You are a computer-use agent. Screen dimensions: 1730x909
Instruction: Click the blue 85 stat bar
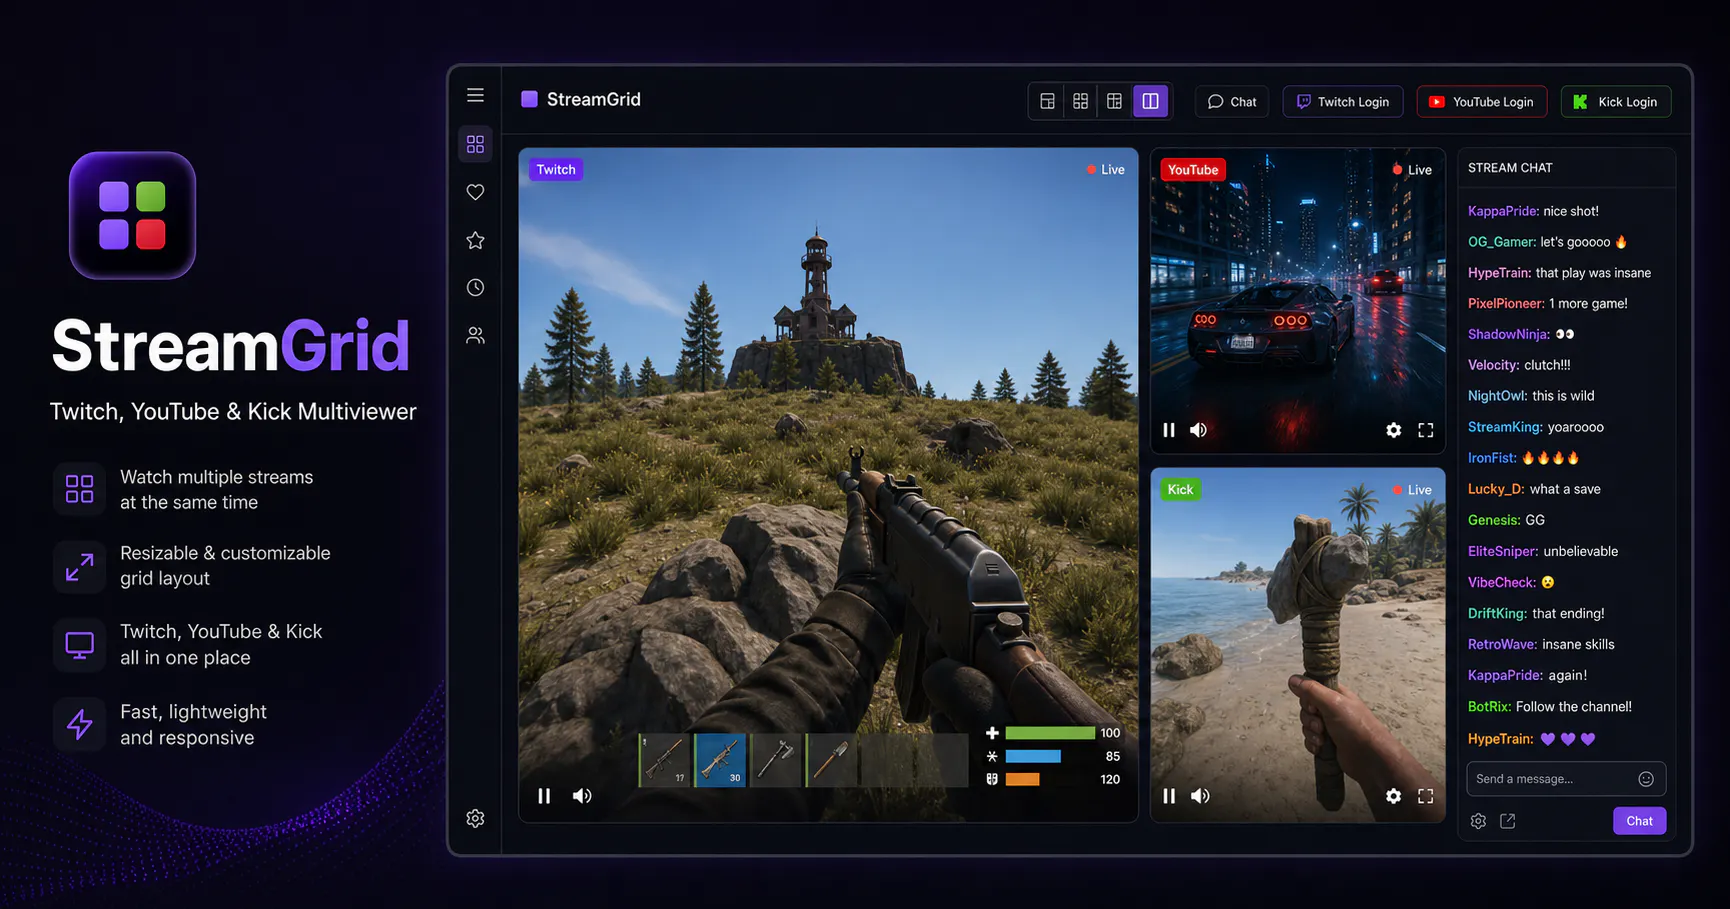pyautogui.click(x=1033, y=756)
